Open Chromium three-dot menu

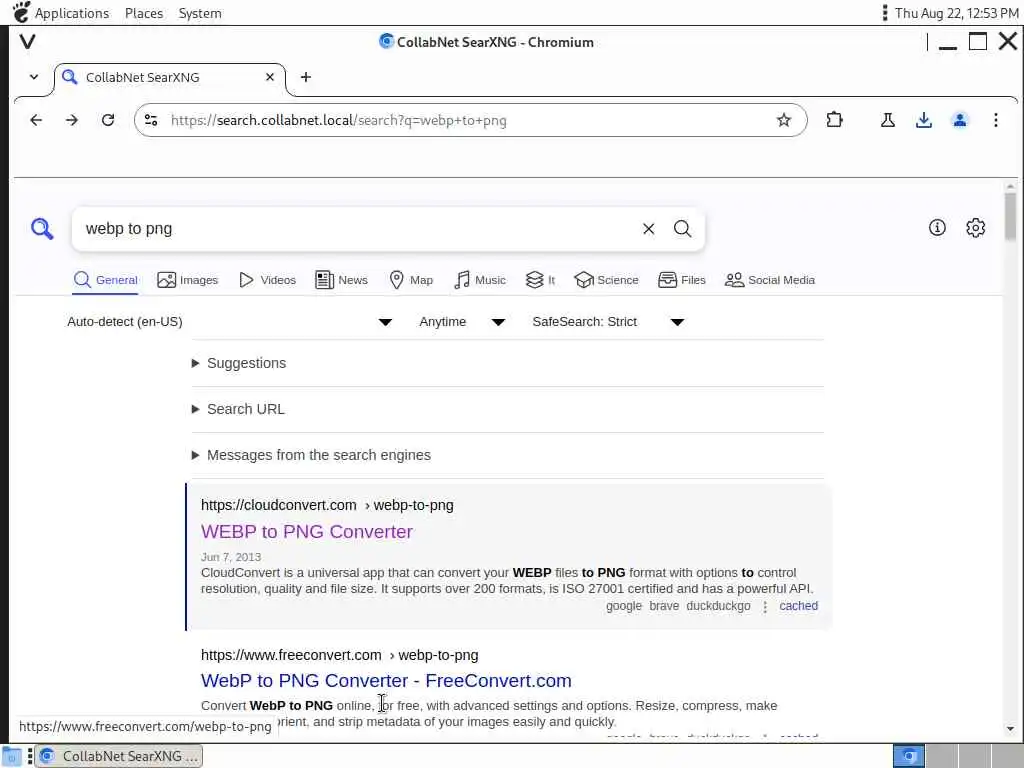996,120
